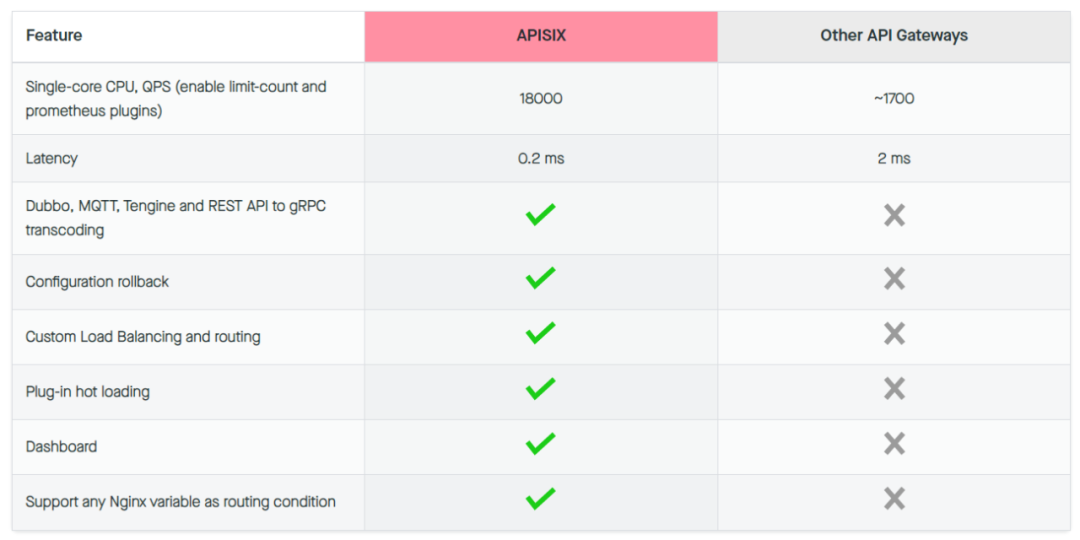Image resolution: width=1080 pixels, height=540 pixels.
Task: Click the 18000 QPS value cell
Action: [x=541, y=98]
